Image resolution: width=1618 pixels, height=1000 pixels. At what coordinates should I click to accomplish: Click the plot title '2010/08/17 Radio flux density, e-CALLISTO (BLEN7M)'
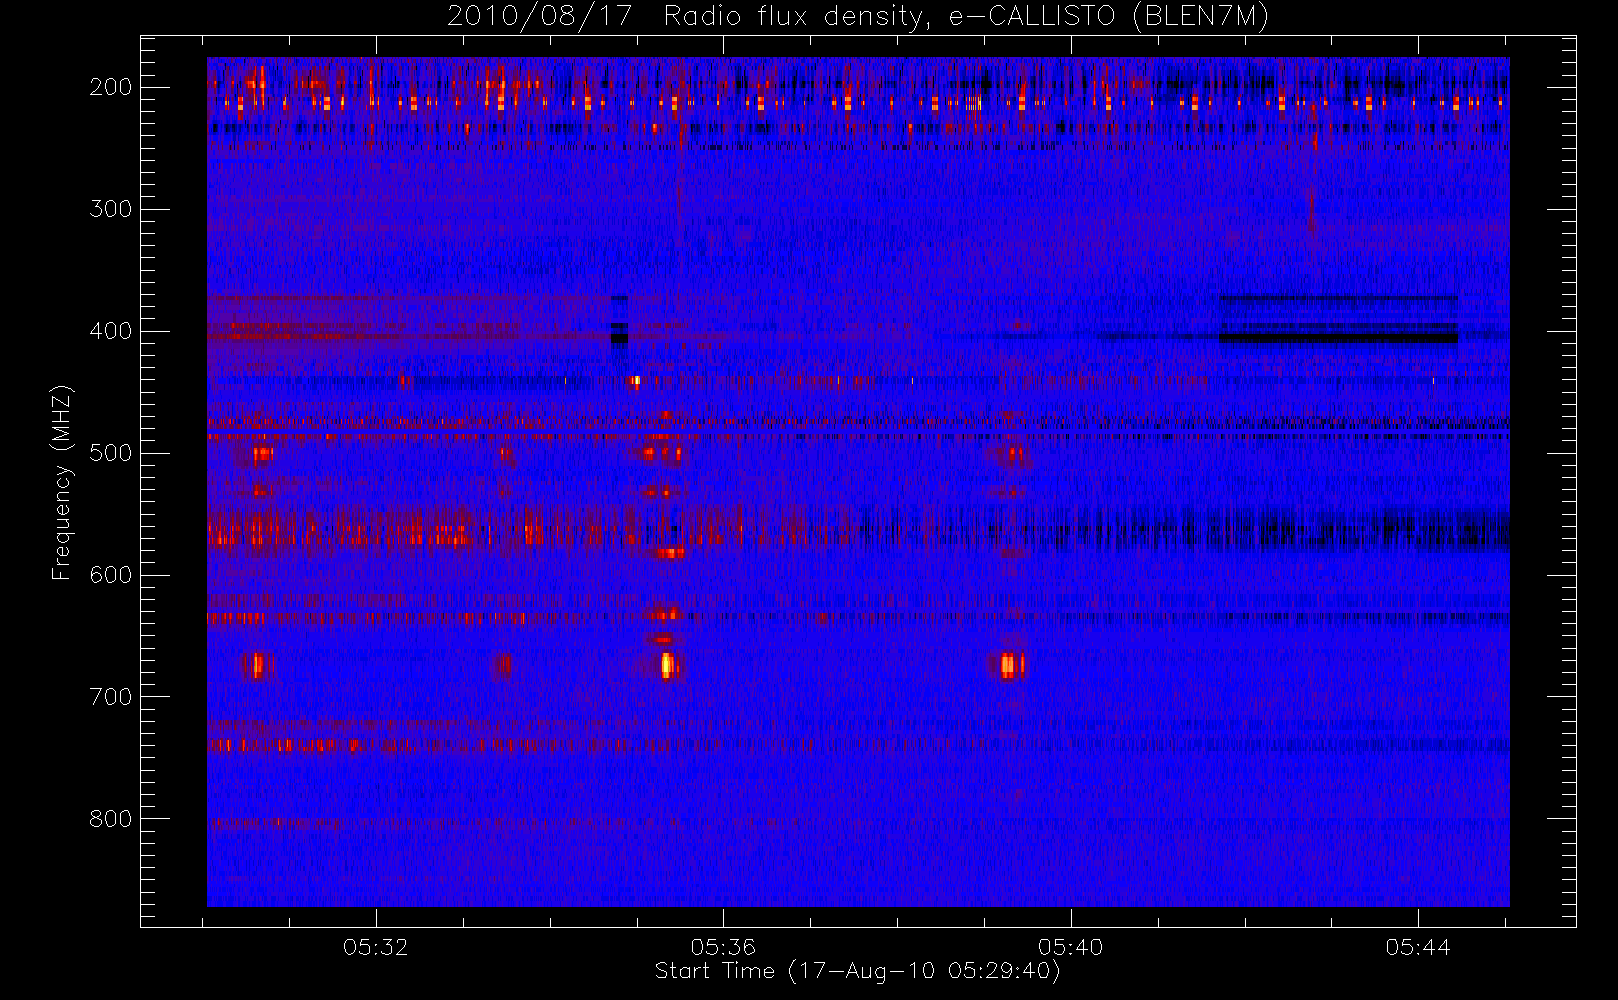pos(858,16)
